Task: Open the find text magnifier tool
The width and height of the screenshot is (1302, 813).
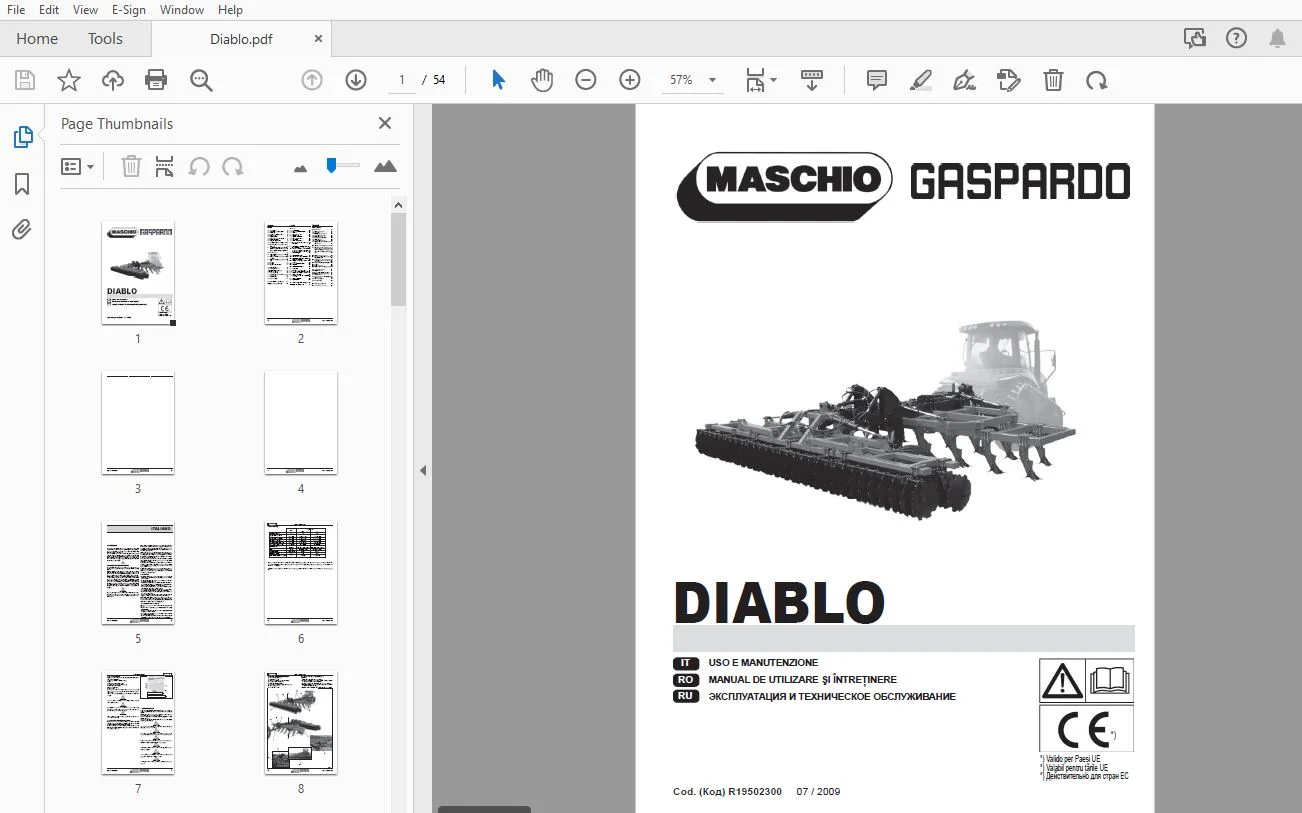Action: [201, 80]
